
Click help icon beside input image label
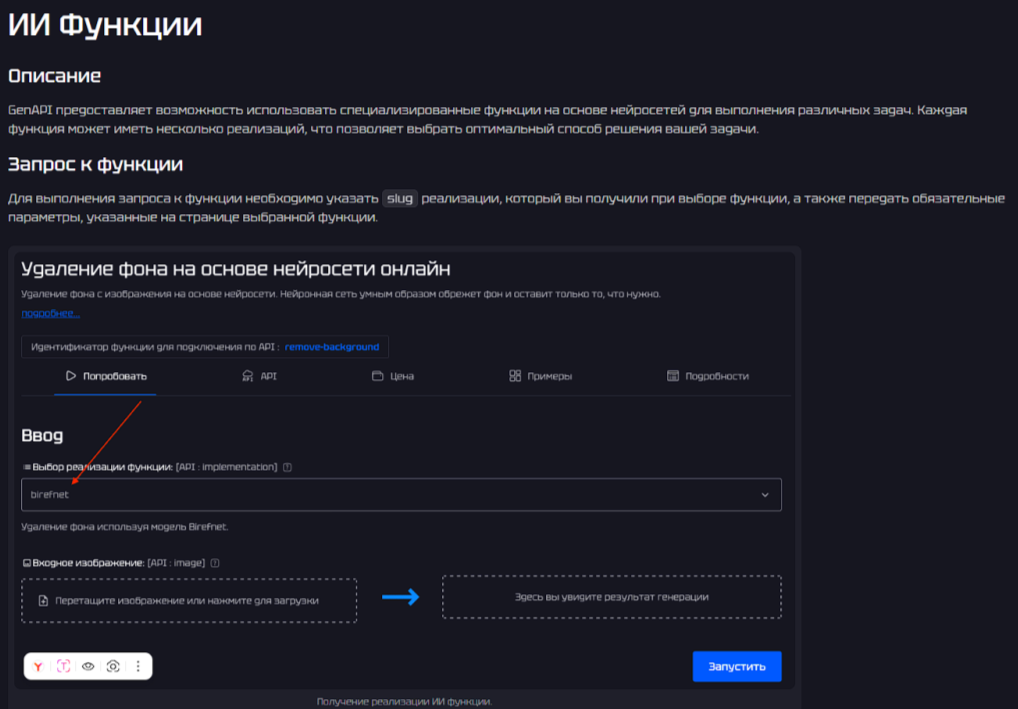point(215,563)
